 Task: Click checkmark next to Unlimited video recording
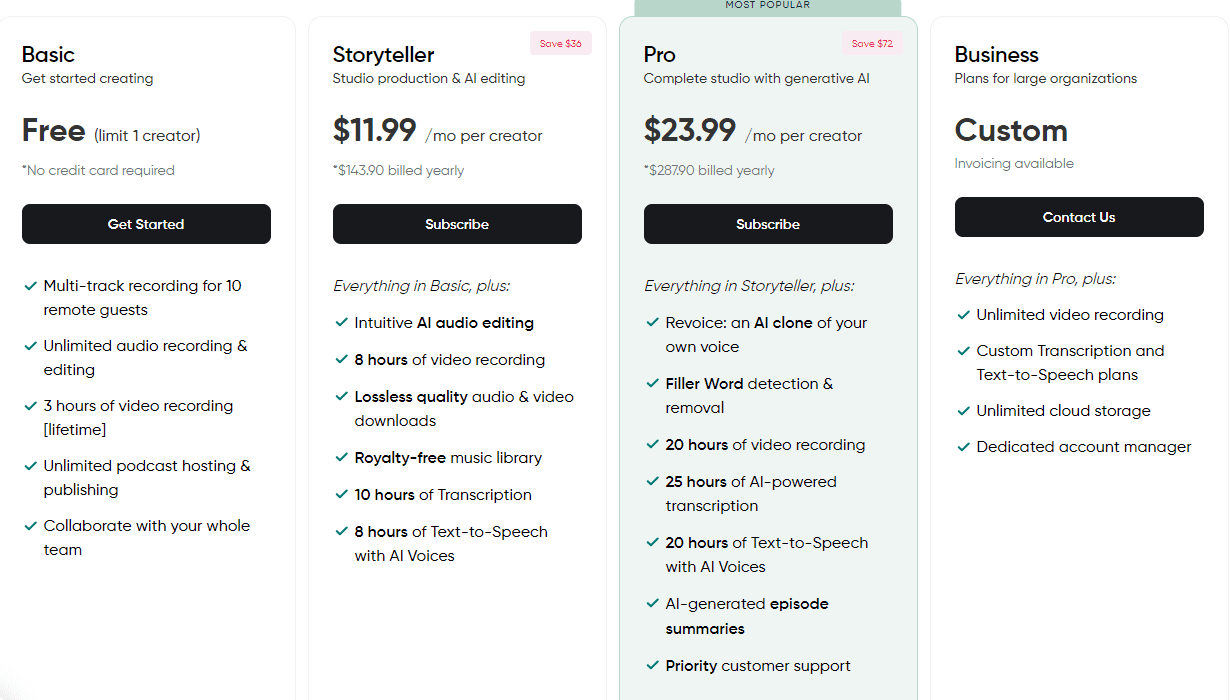tap(964, 315)
